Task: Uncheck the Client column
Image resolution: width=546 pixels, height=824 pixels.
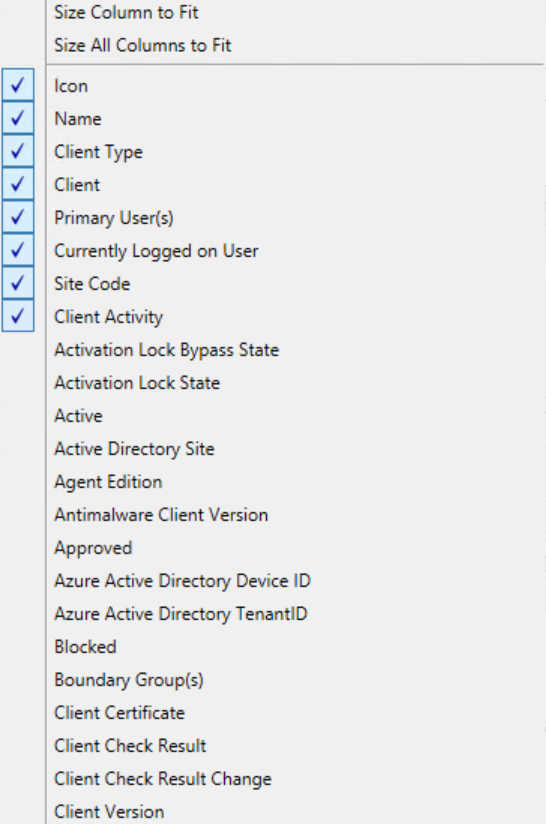Action: (x=18, y=184)
